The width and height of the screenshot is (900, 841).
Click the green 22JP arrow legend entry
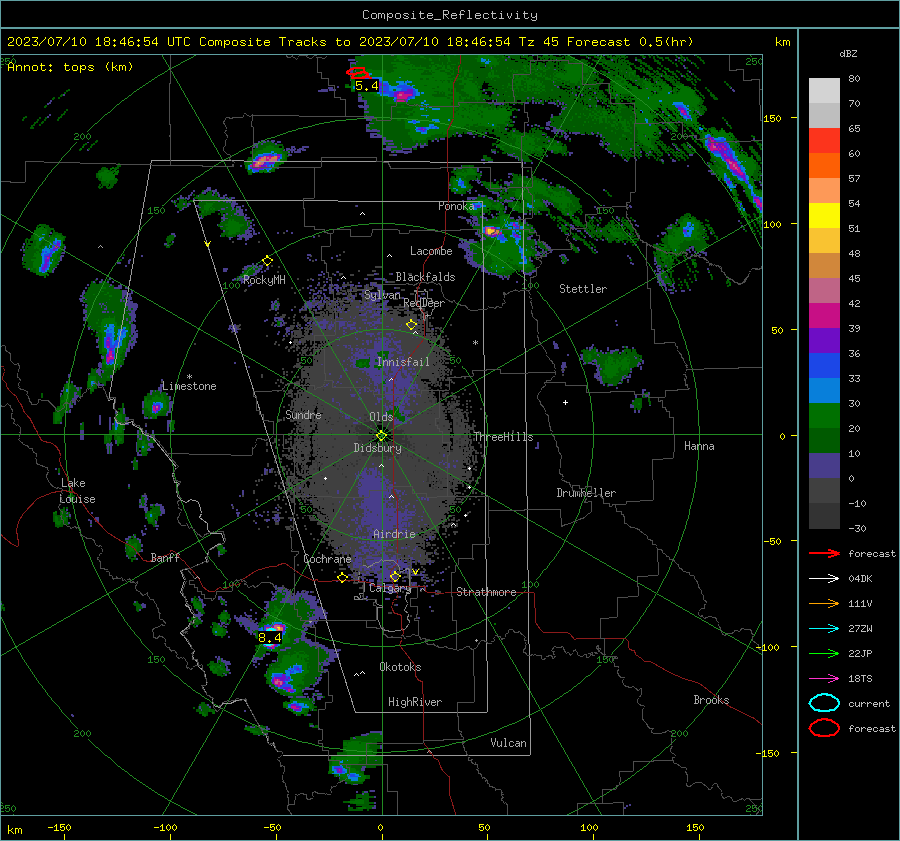click(x=824, y=653)
